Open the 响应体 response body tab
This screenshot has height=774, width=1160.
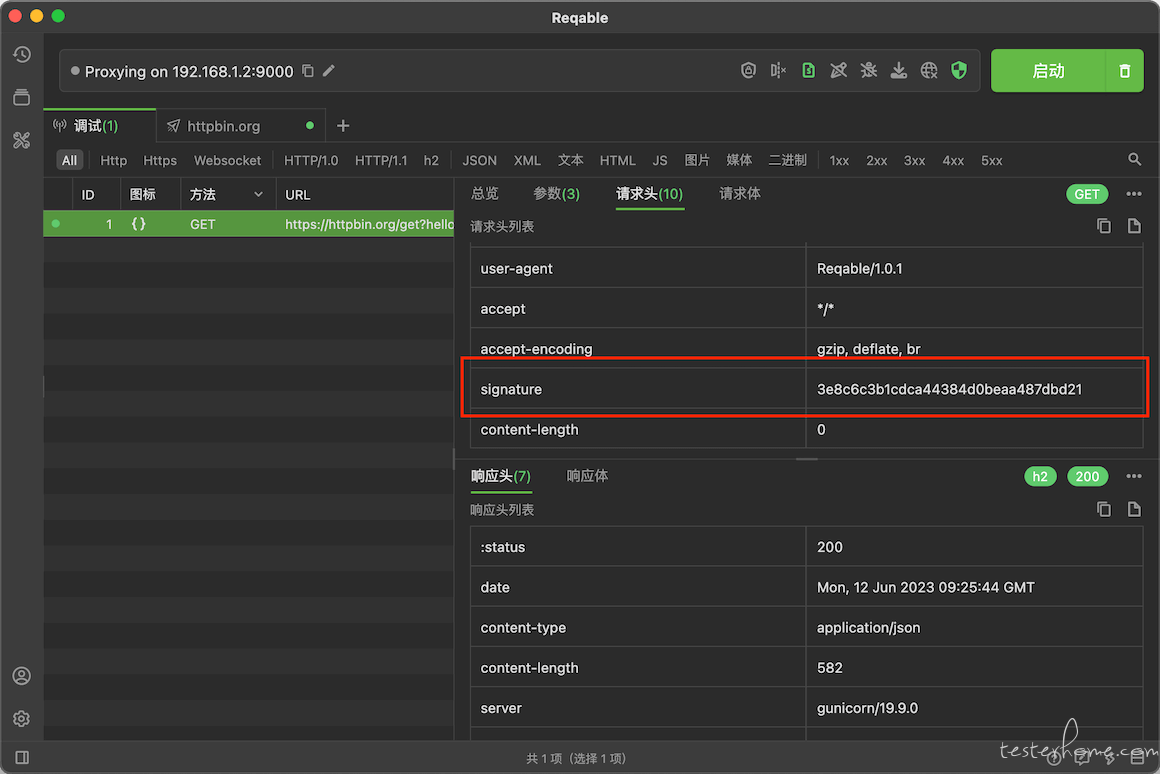(x=587, y=477)
